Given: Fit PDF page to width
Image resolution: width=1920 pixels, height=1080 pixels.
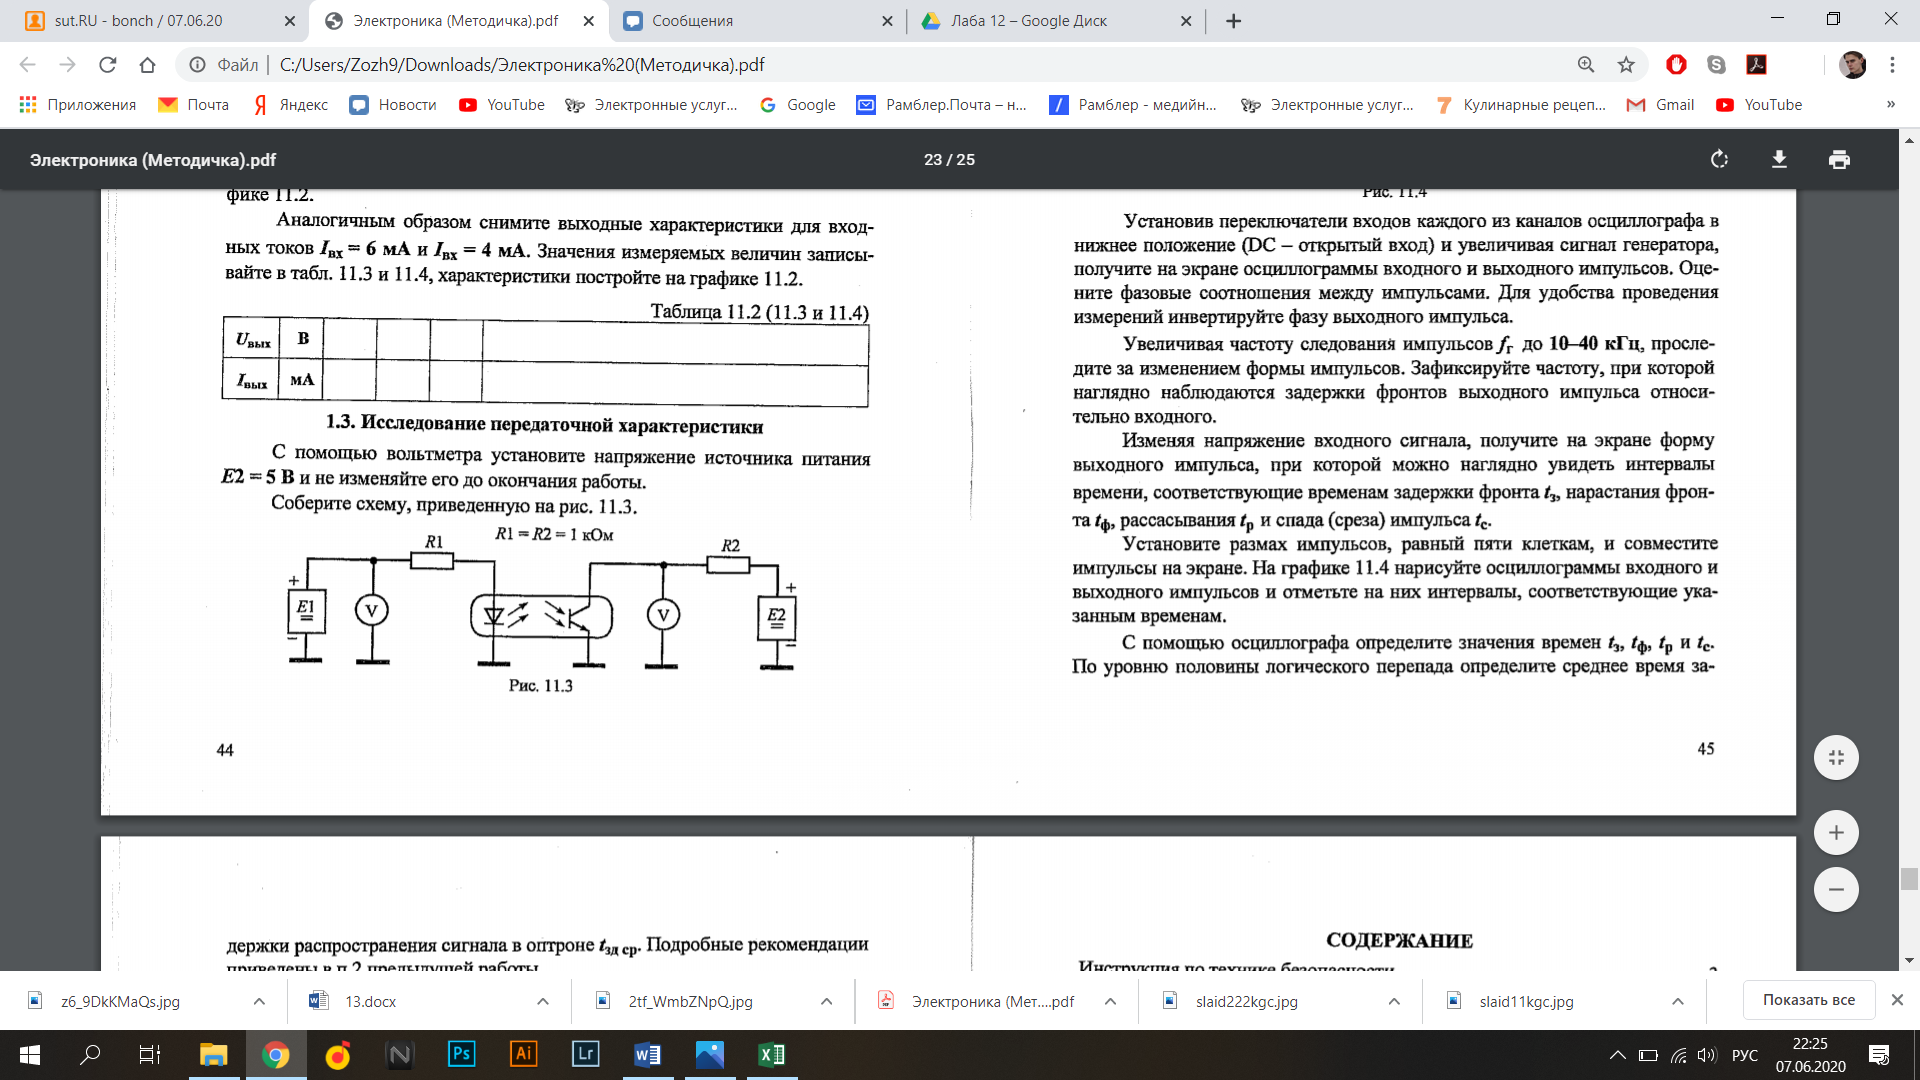Looking at the screenshot, I should pos(1836,758).
